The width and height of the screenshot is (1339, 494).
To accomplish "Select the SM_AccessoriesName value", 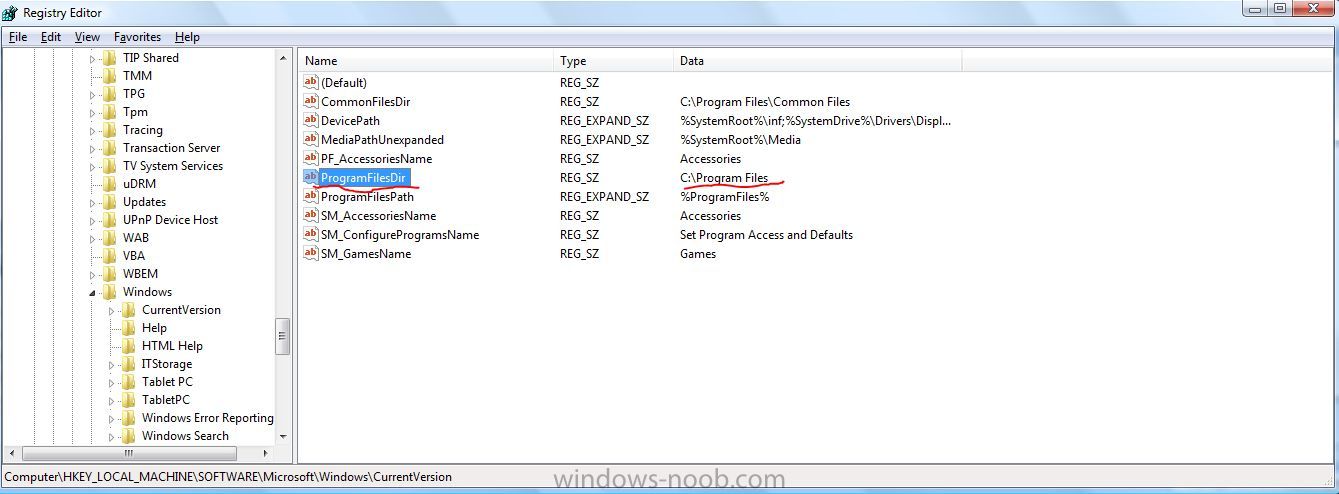I will tap(378, 215).
